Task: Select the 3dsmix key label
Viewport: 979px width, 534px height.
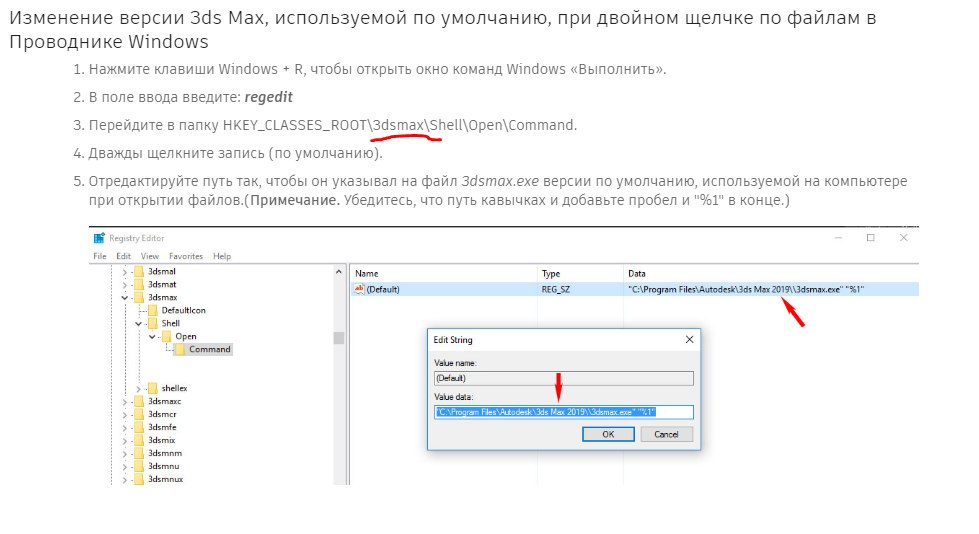Action: [x=162, y=440]
